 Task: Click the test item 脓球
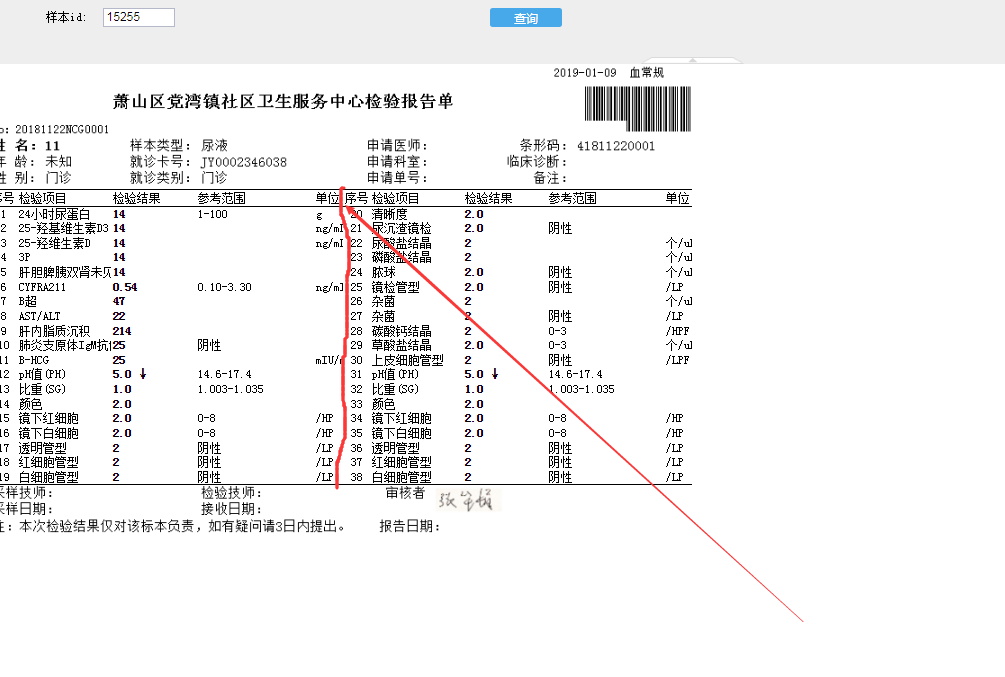(383, 272)
